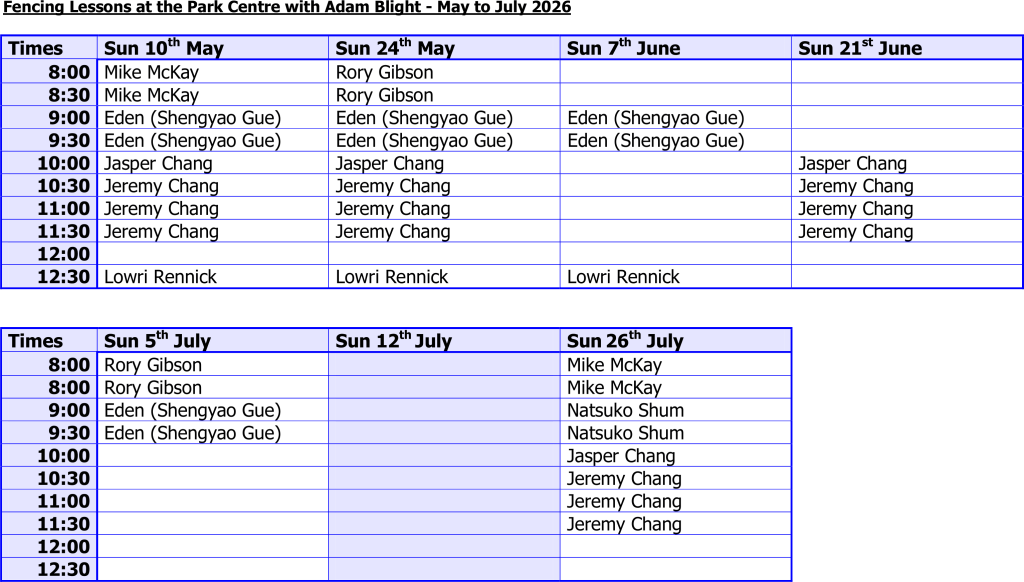Click Jeremy Chang at 11:30 on 26th July

[624, 524]
